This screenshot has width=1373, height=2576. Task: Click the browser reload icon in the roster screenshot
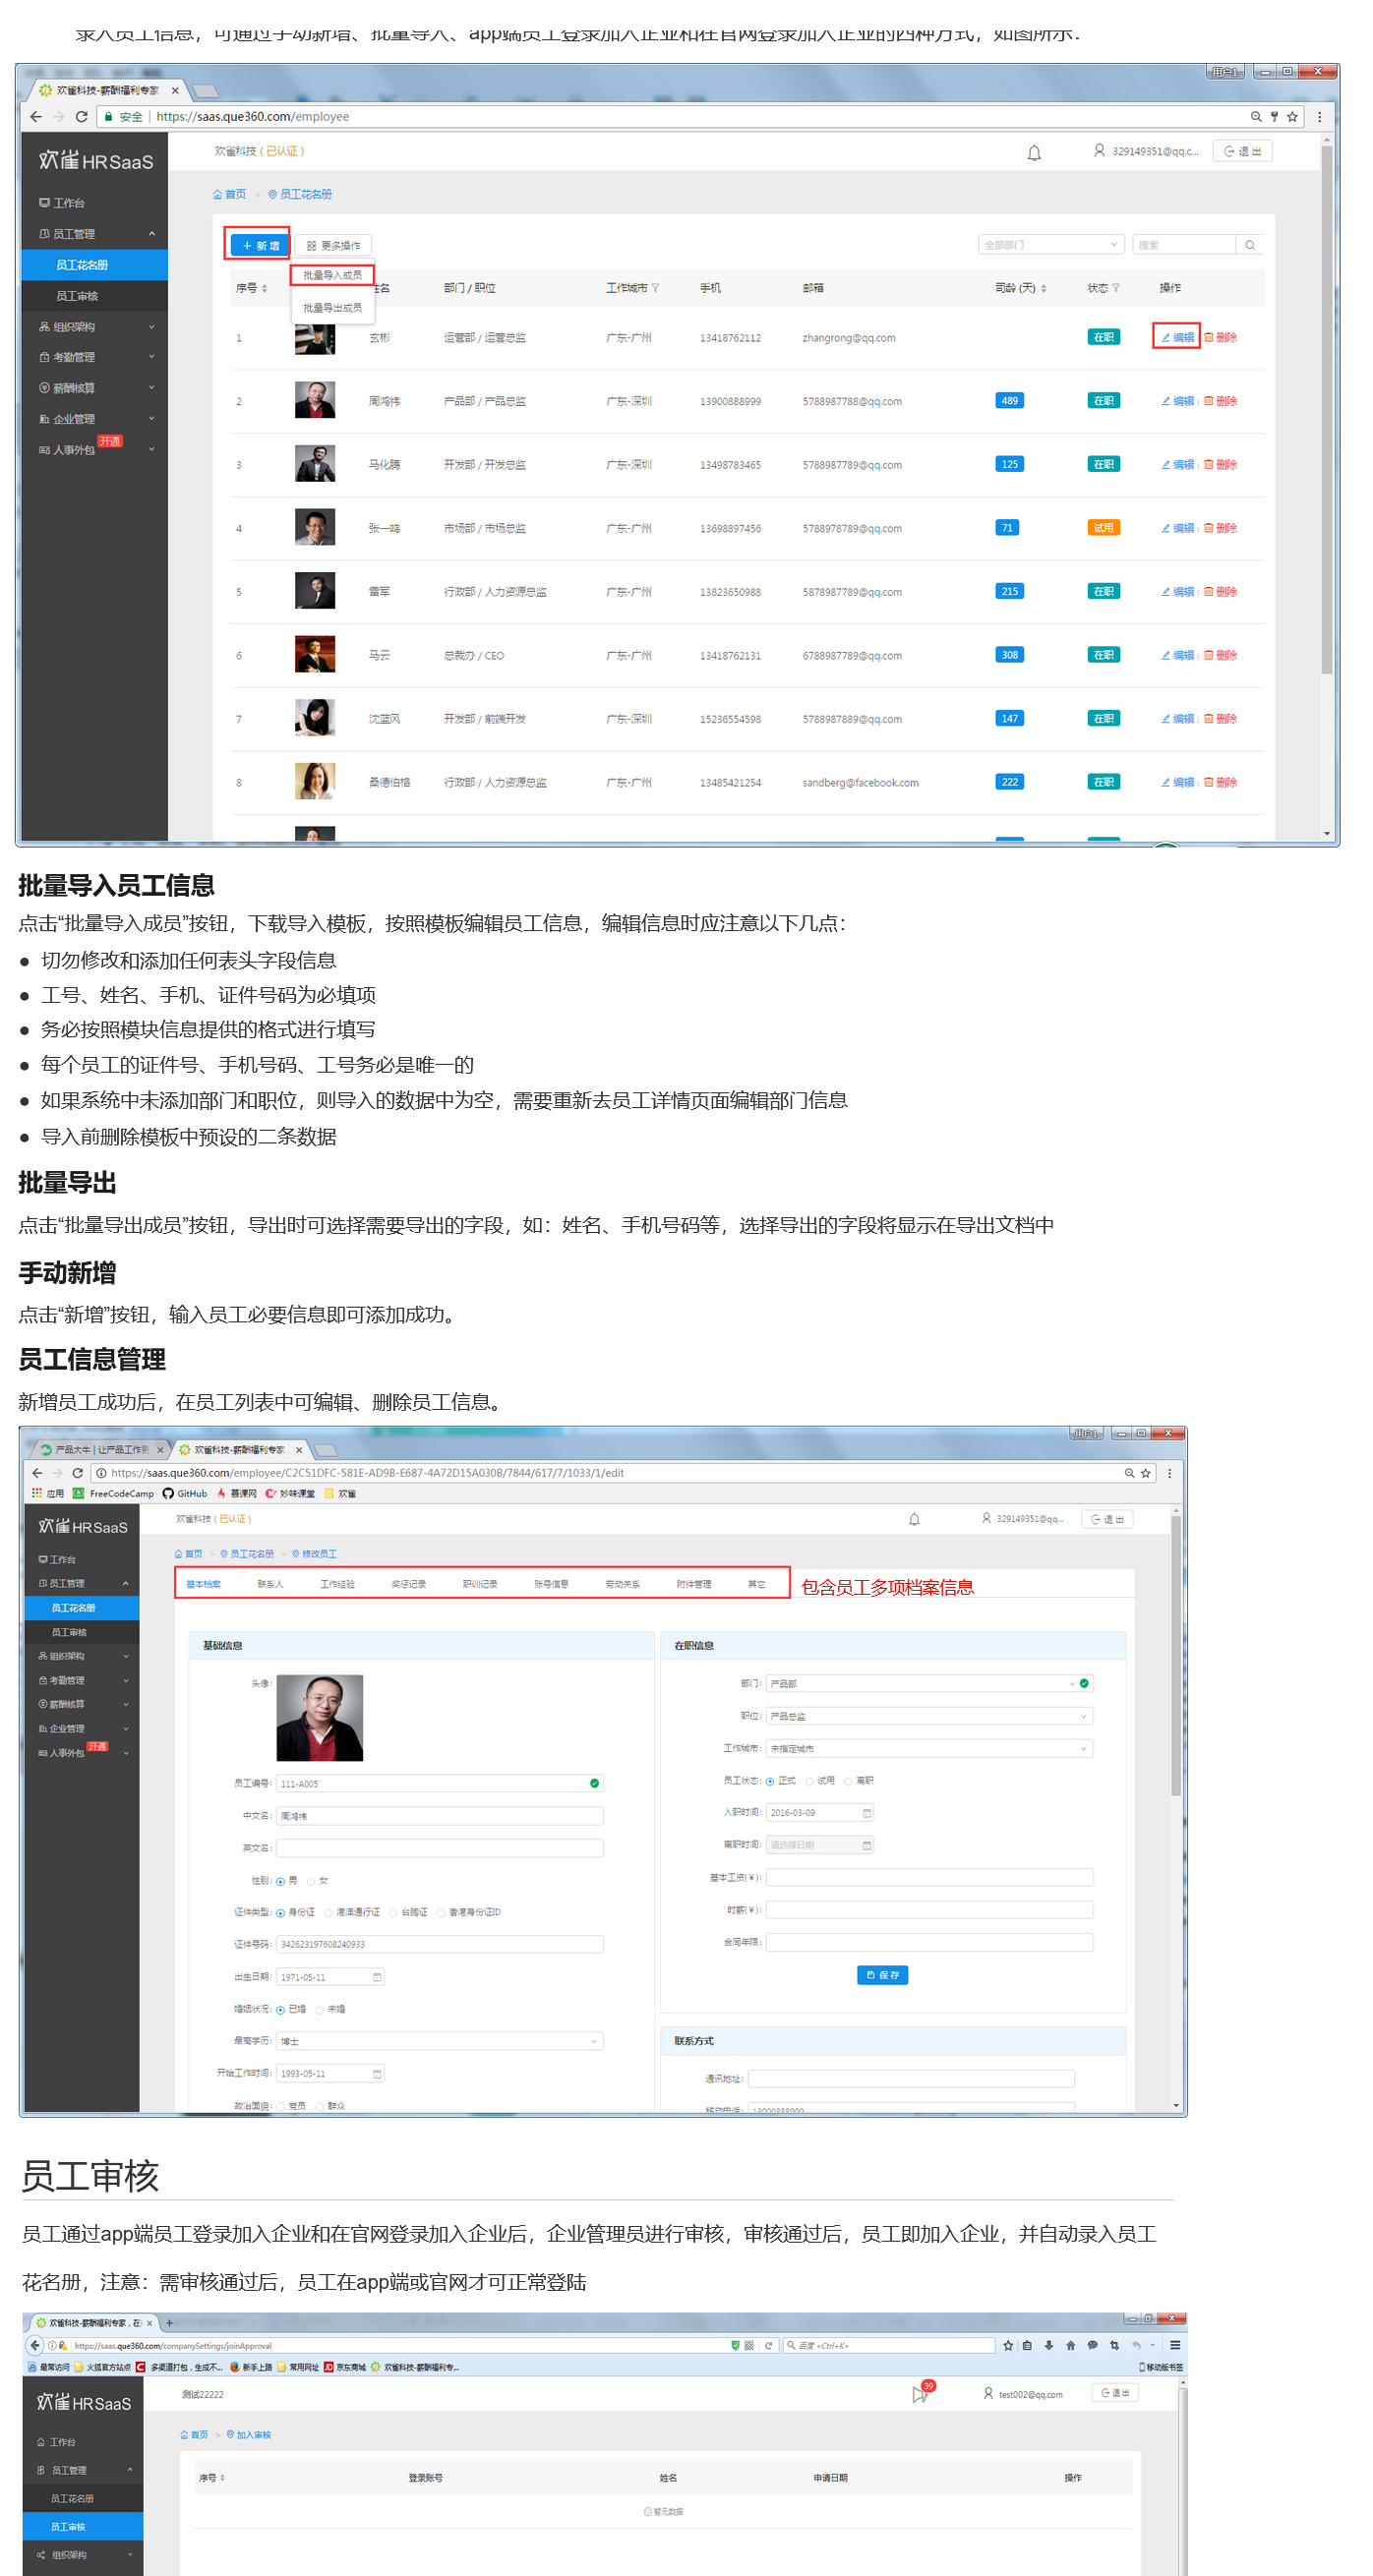tap(82, 116)
